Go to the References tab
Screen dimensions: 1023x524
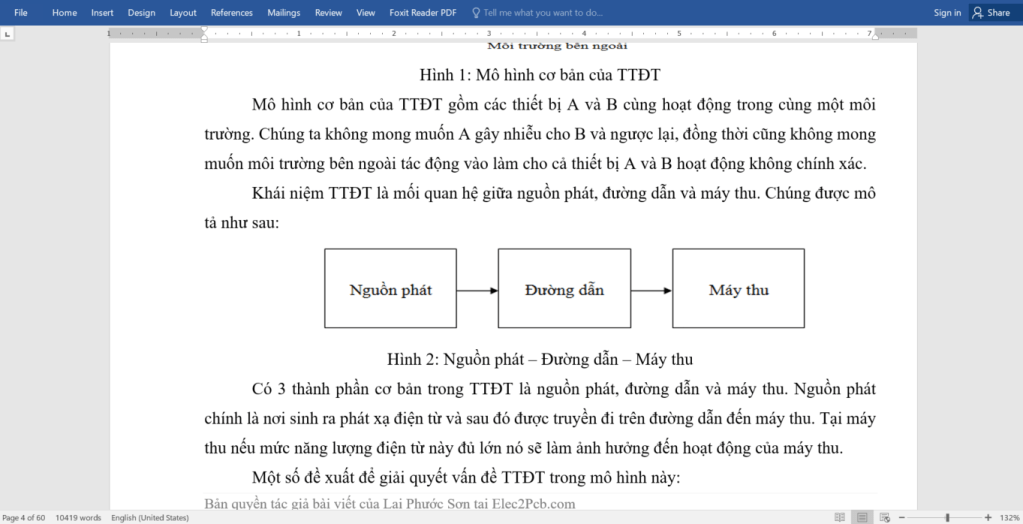(231, 13)
